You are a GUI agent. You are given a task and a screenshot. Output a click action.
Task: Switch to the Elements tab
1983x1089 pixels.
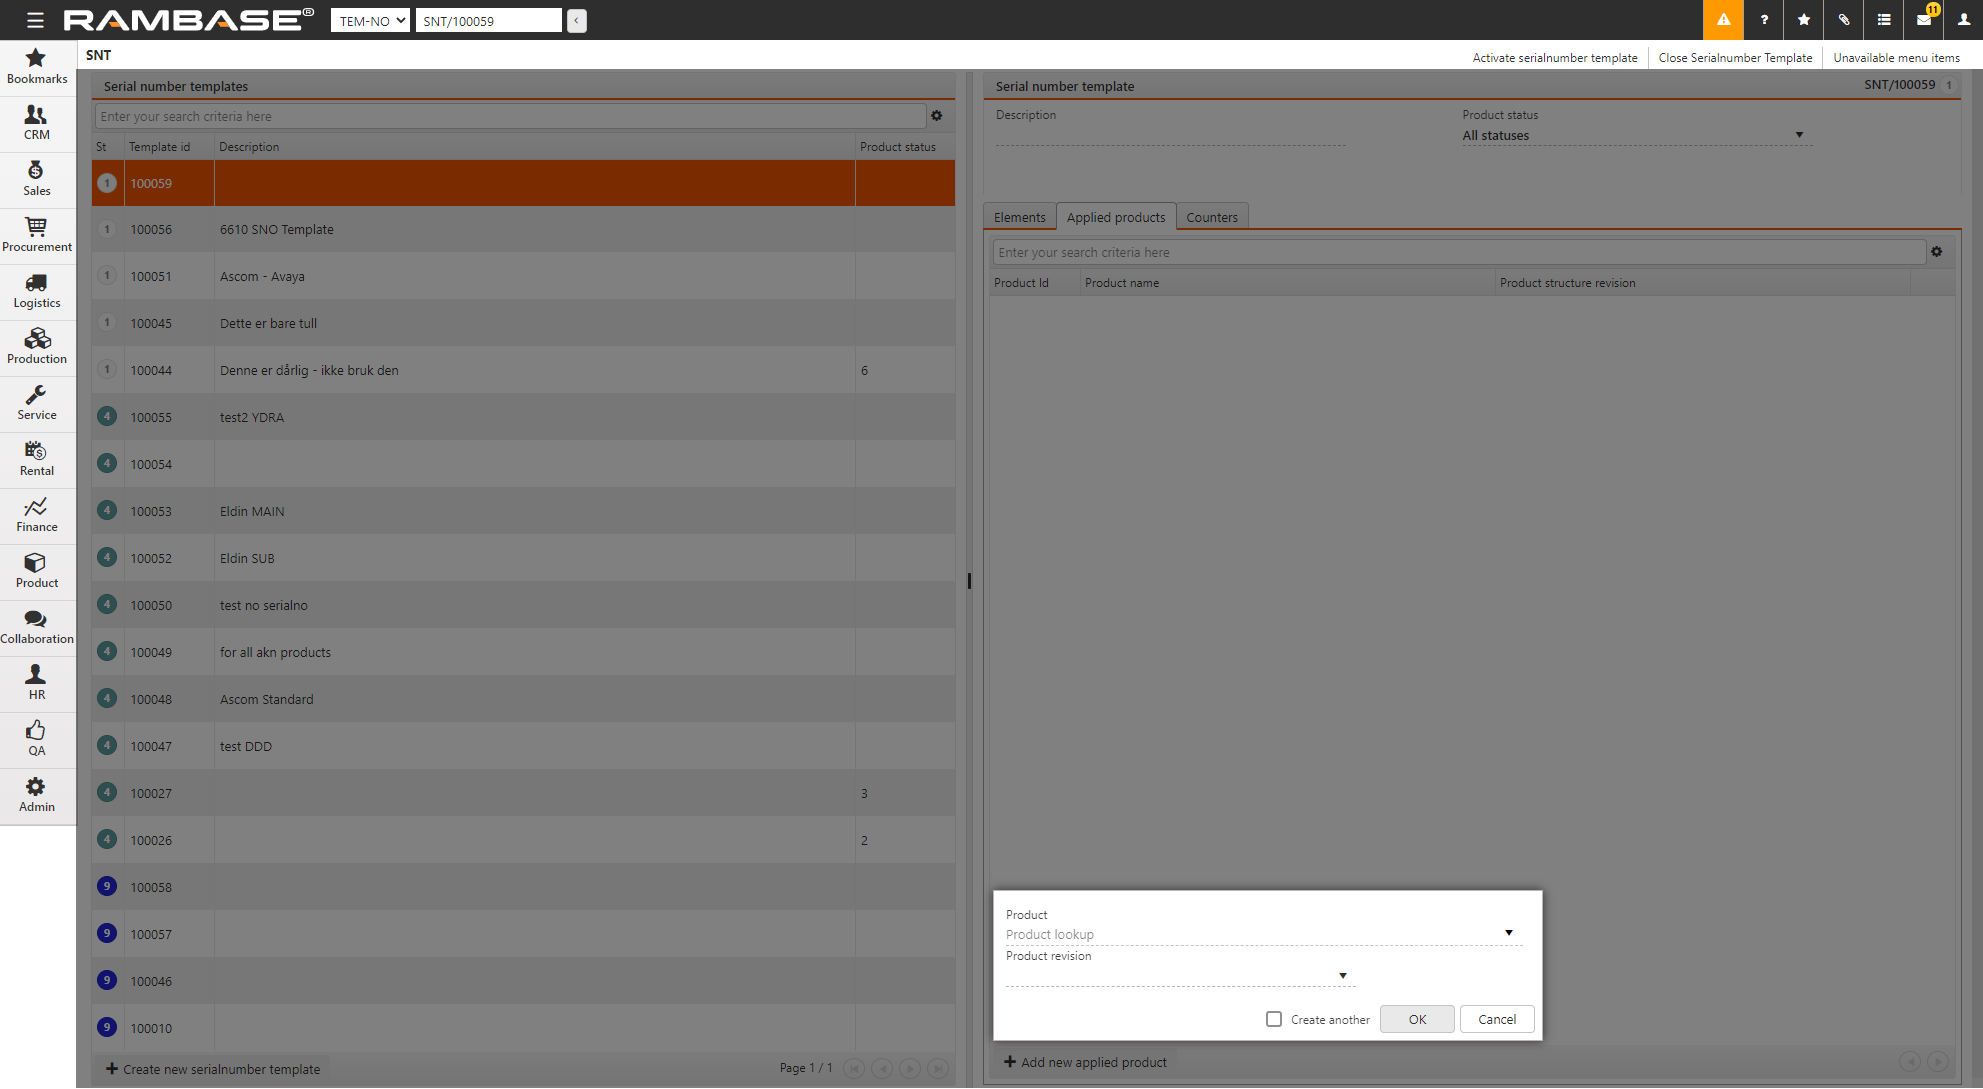click(x=1019, y=217)
